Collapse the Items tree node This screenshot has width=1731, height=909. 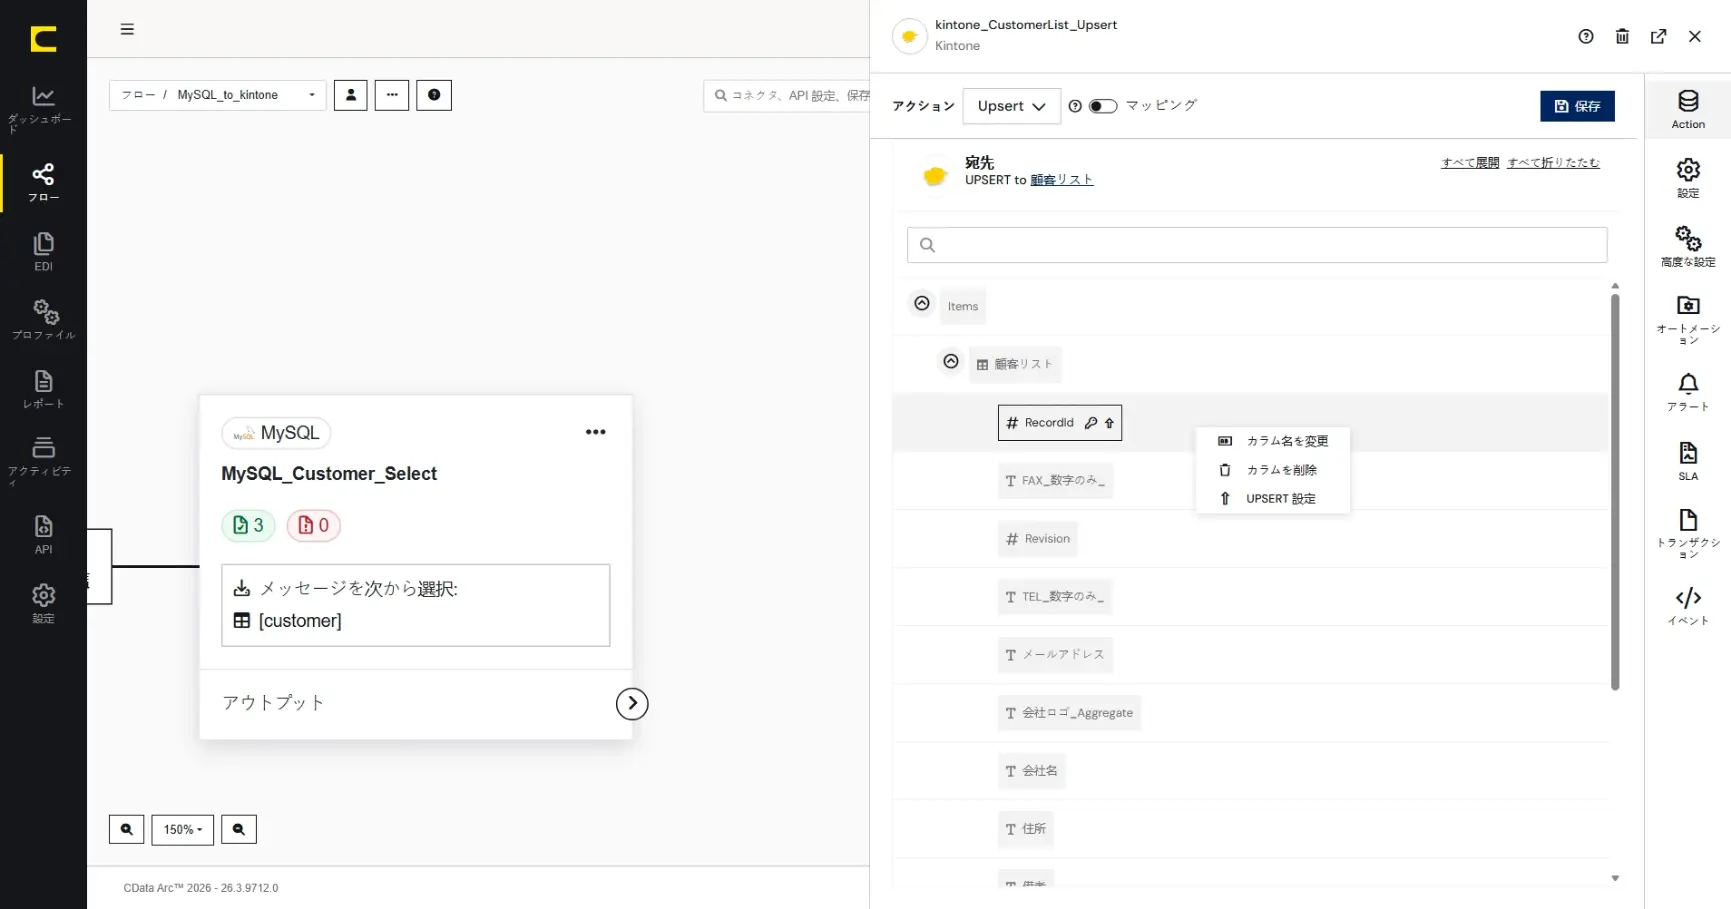point(922,303)
